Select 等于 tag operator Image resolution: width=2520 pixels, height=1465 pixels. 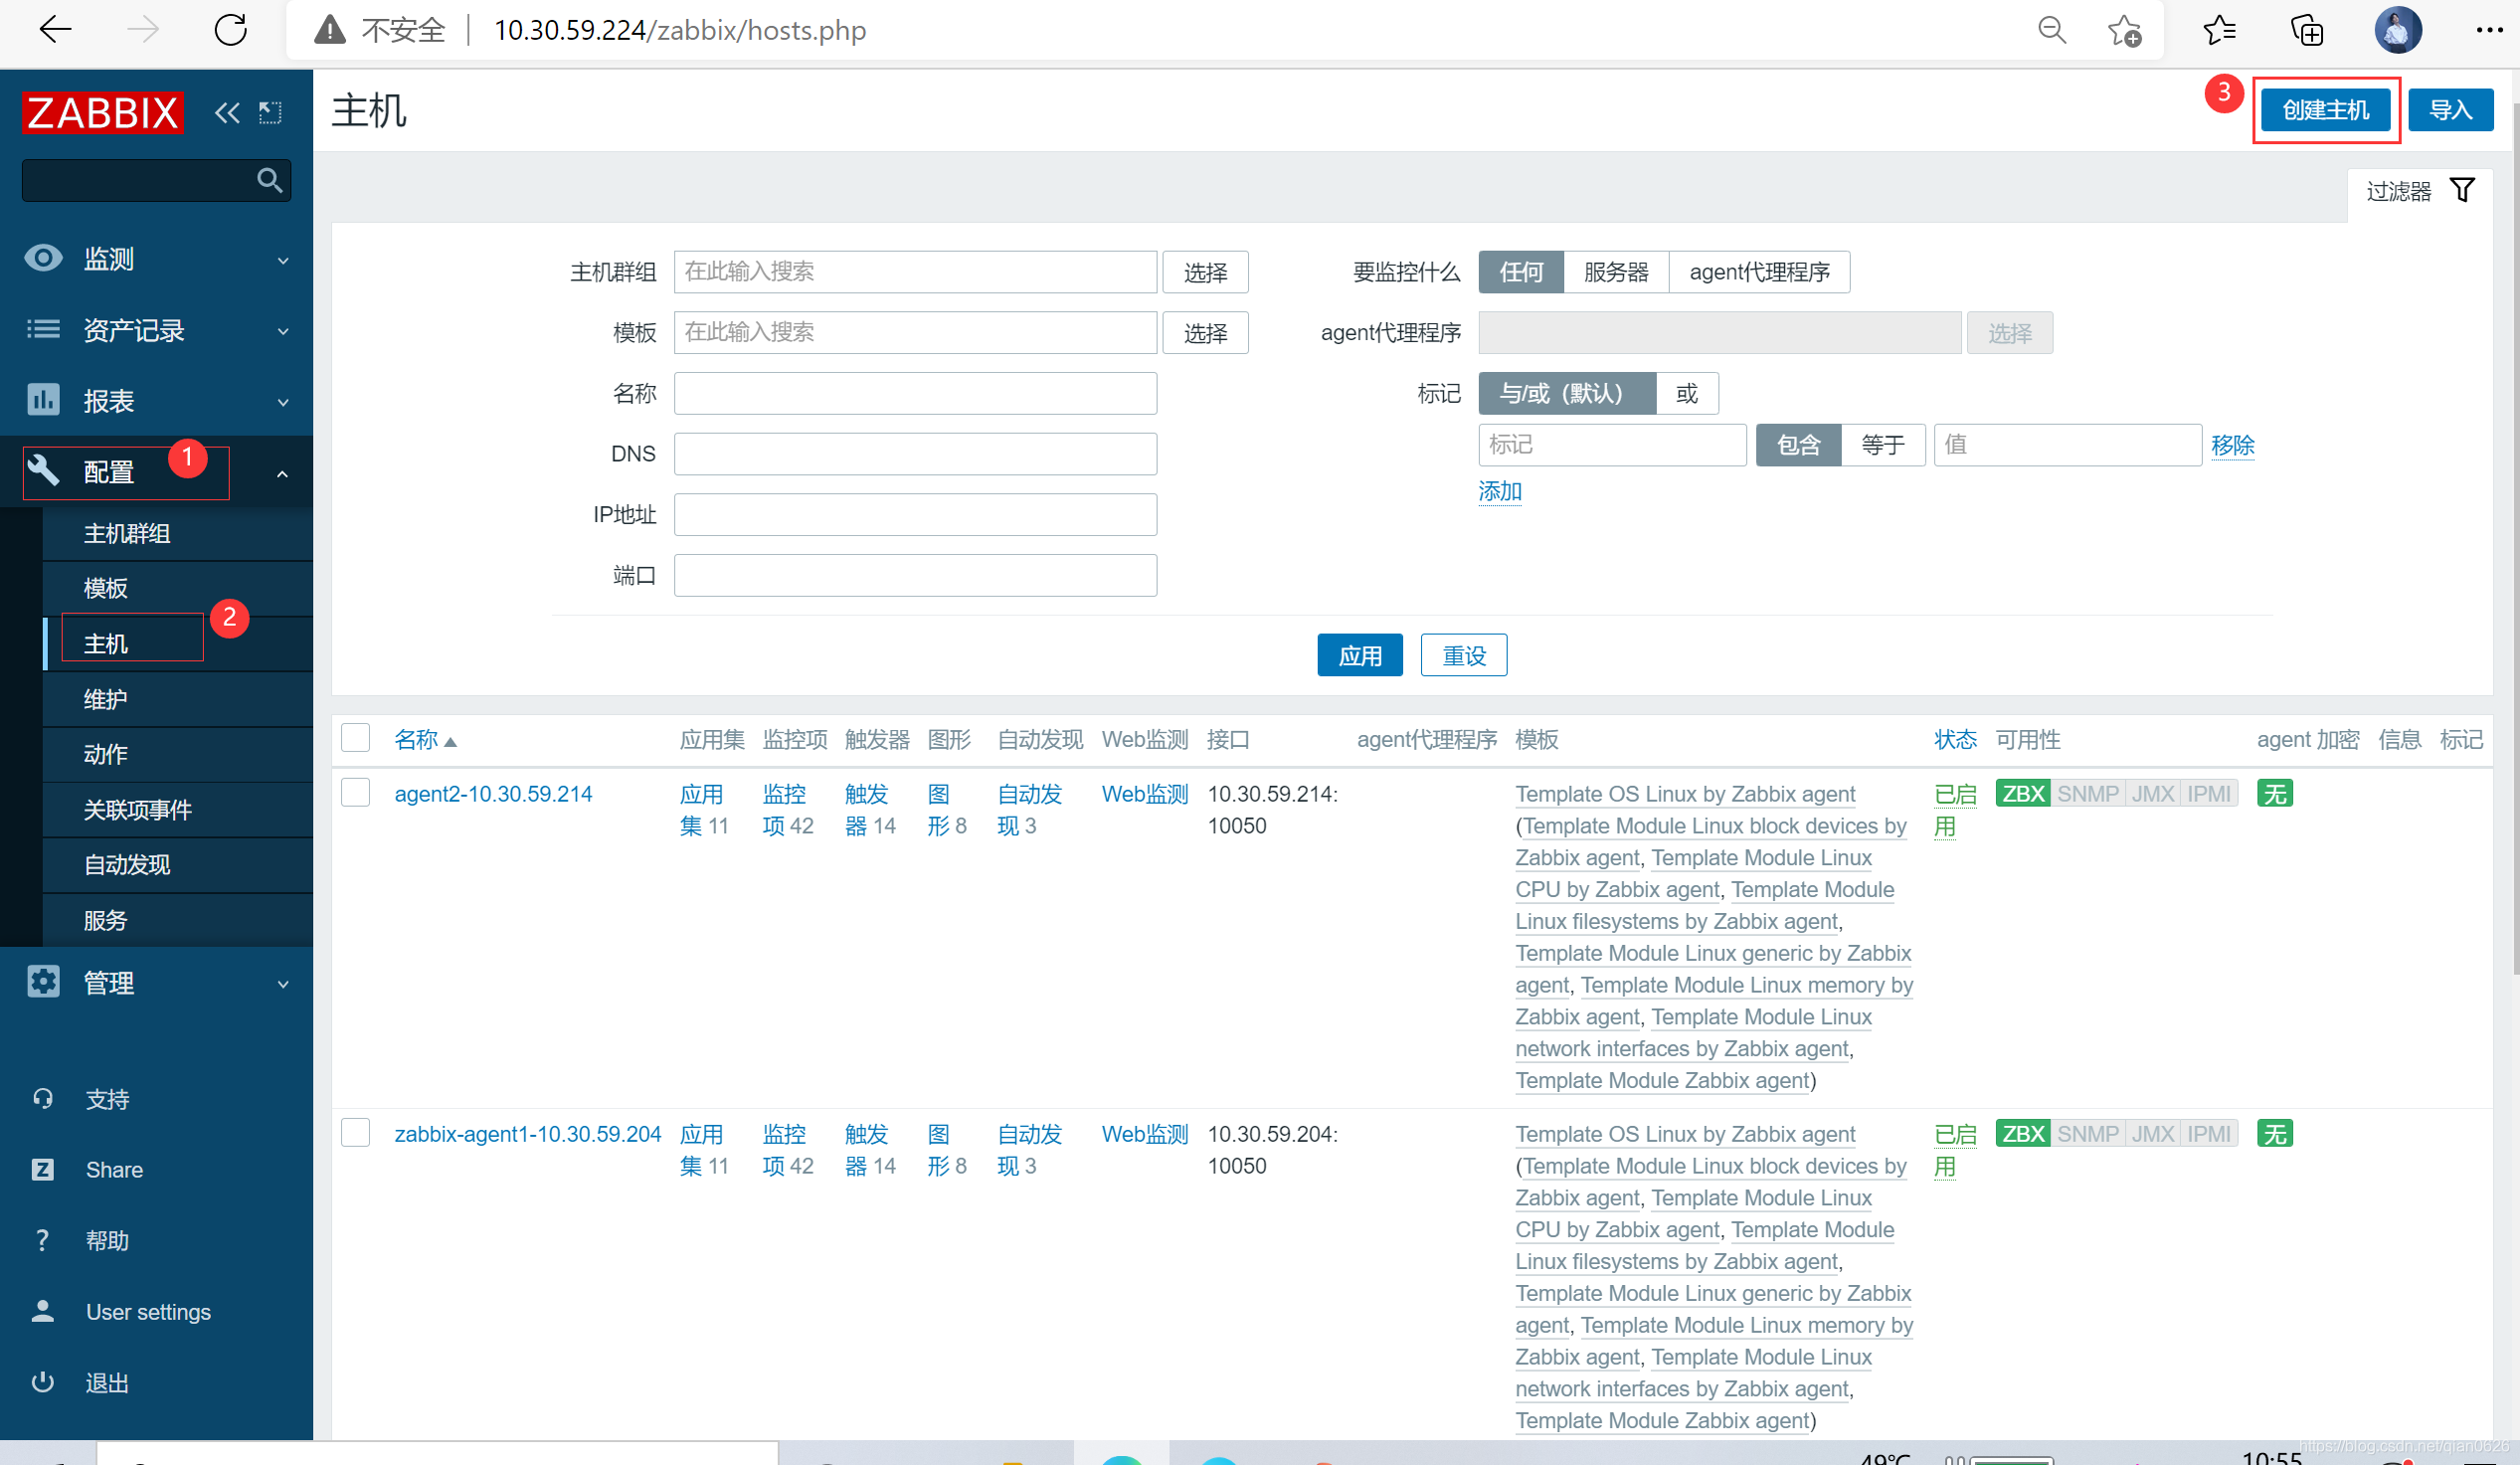[1883, 445]
